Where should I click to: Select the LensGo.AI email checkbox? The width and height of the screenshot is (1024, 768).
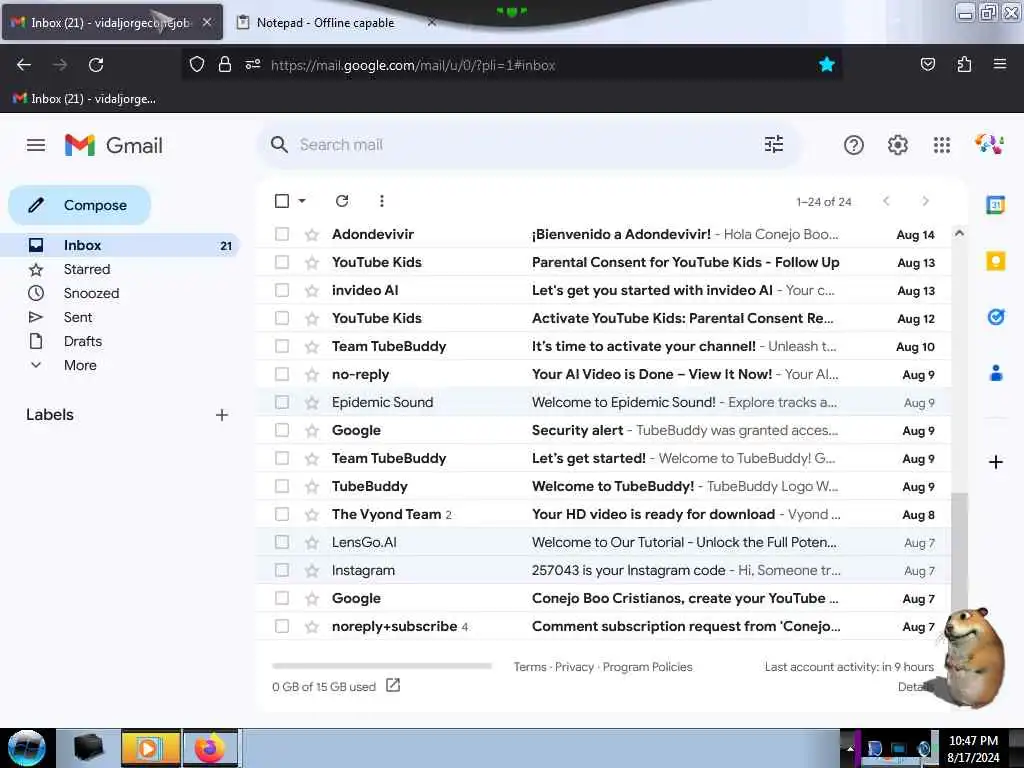pos(282,542)
